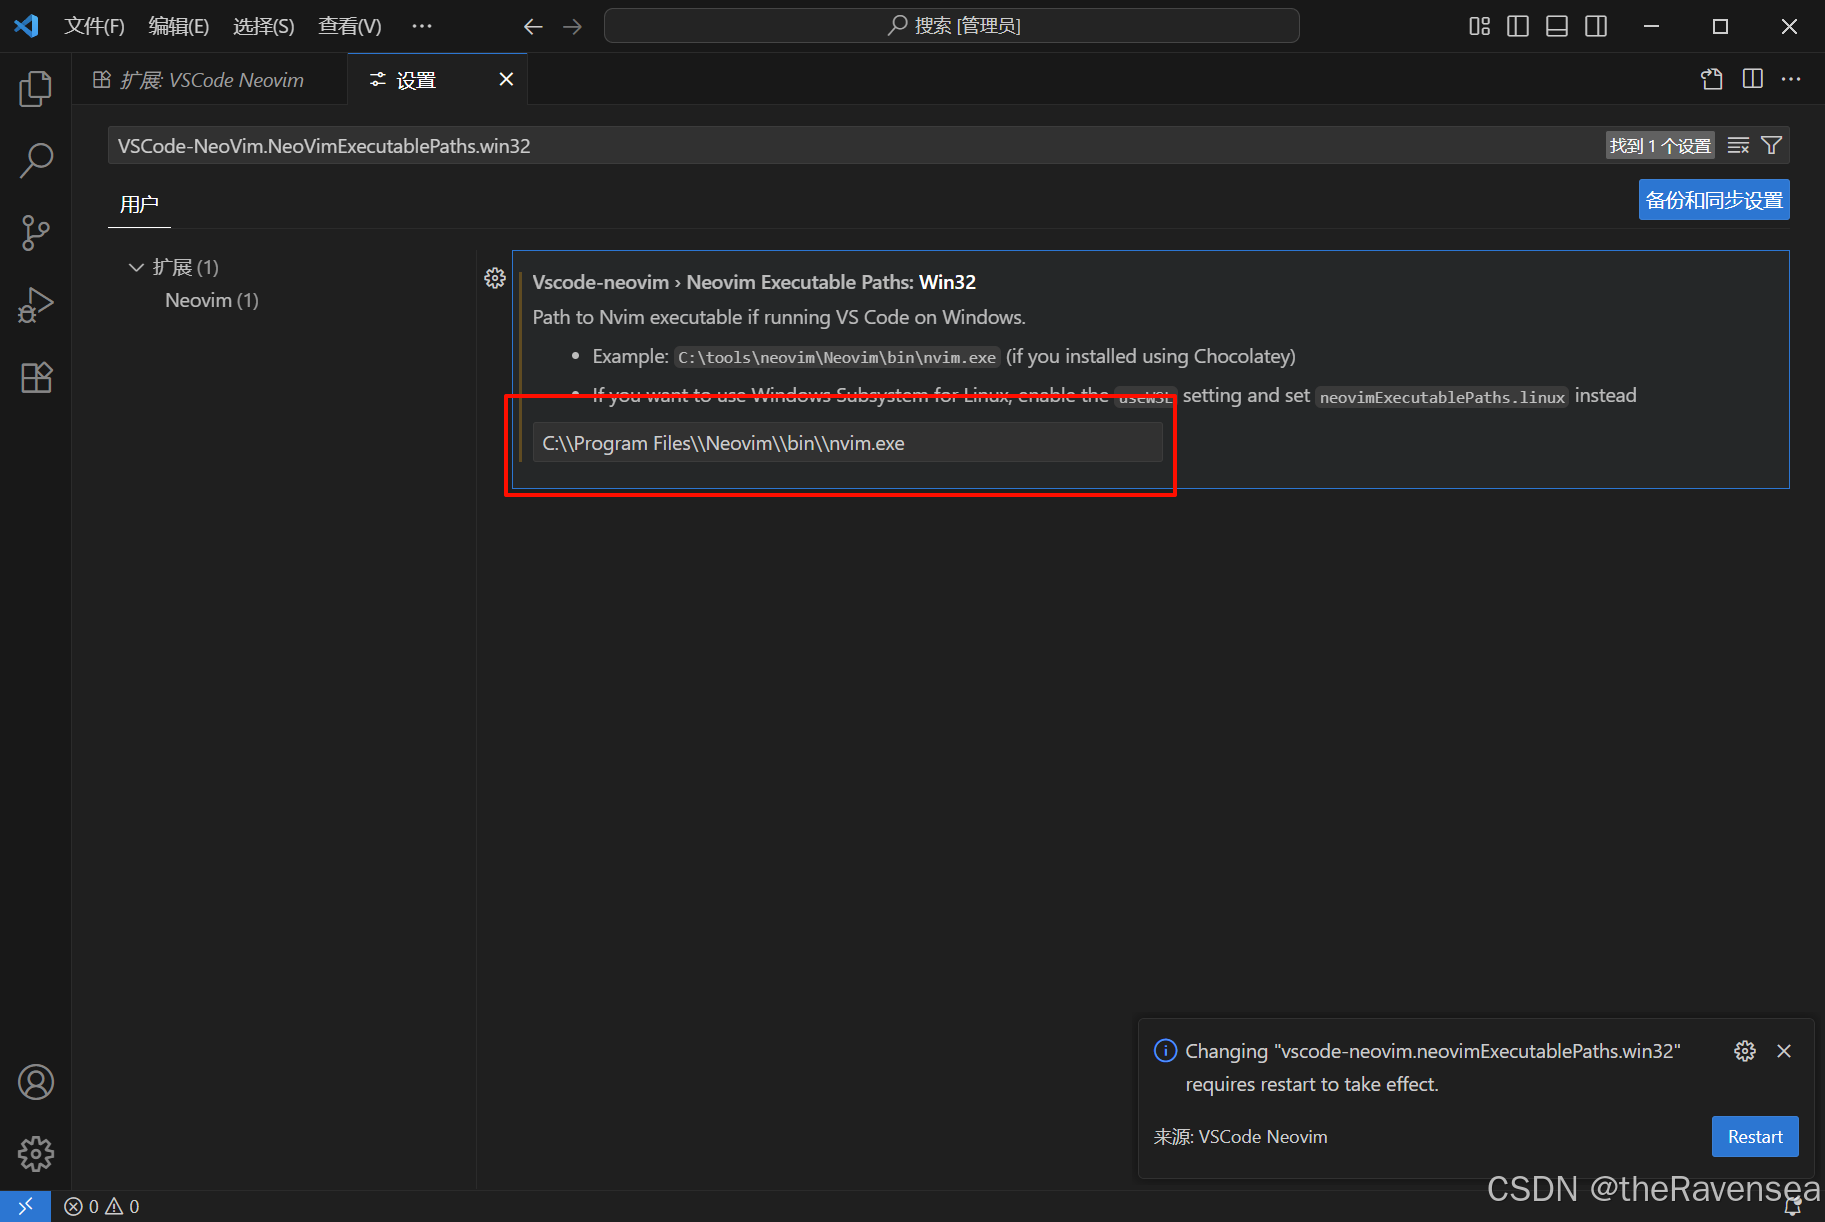
Task: Switch to the 扩展: VSCode Neovim tab
Action: [210, 80]
